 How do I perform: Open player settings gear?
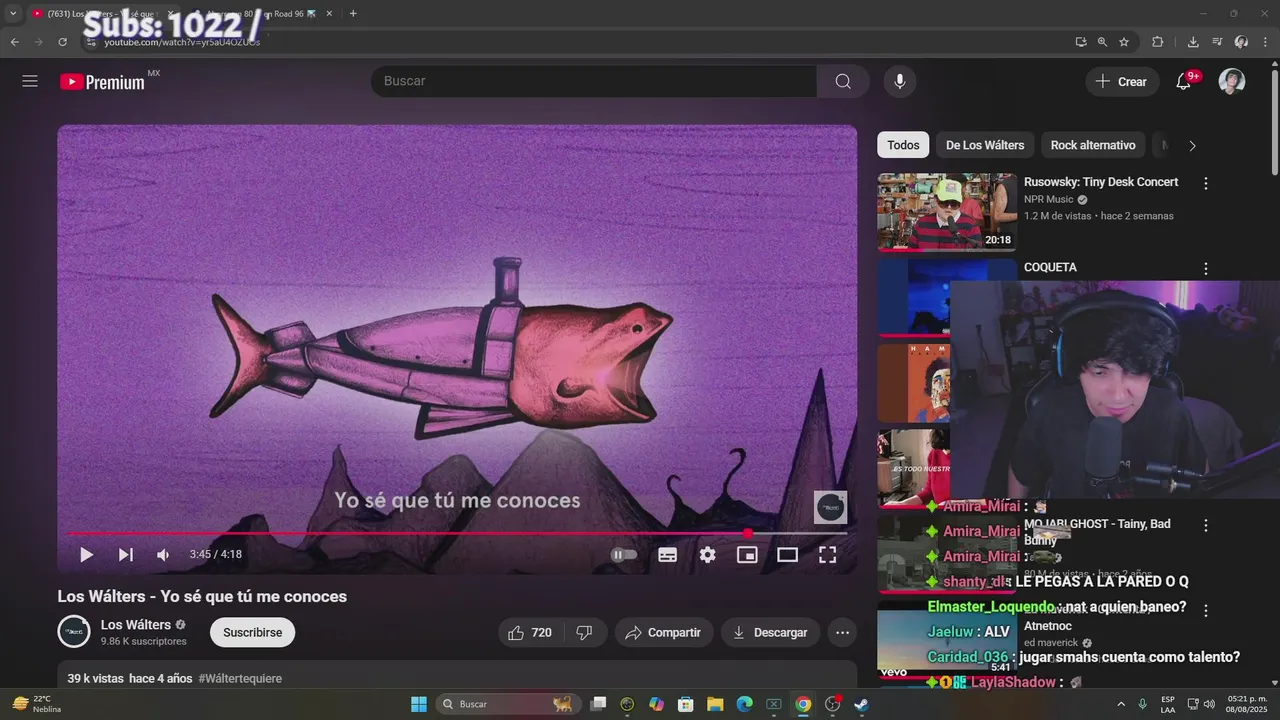point(708,554)
